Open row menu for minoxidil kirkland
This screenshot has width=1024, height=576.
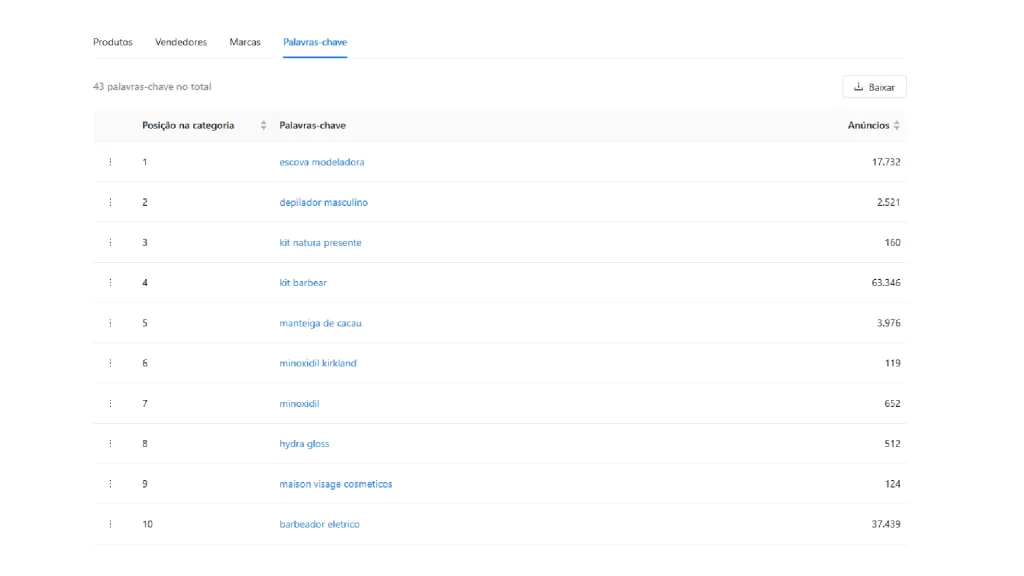[x=110, y=363]
